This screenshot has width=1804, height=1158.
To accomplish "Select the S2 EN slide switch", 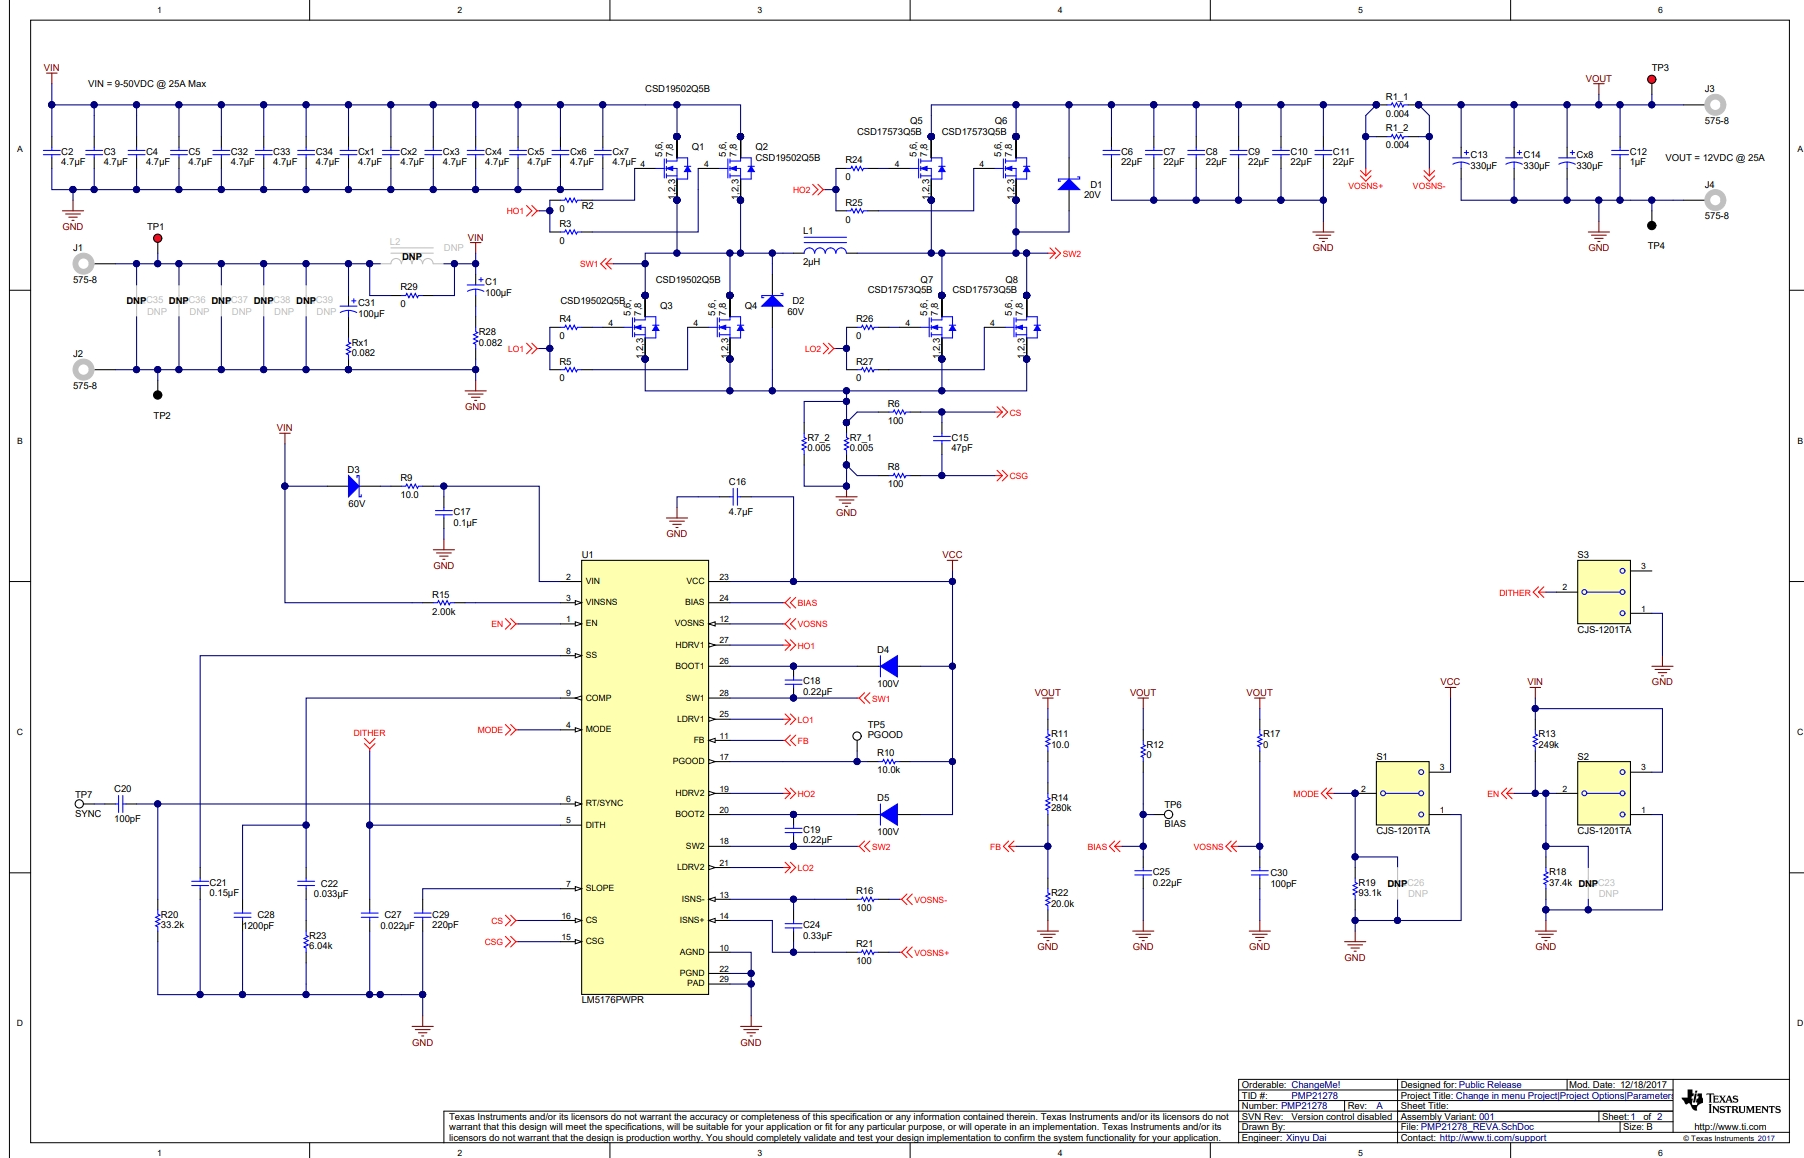I will (1603, 794).
